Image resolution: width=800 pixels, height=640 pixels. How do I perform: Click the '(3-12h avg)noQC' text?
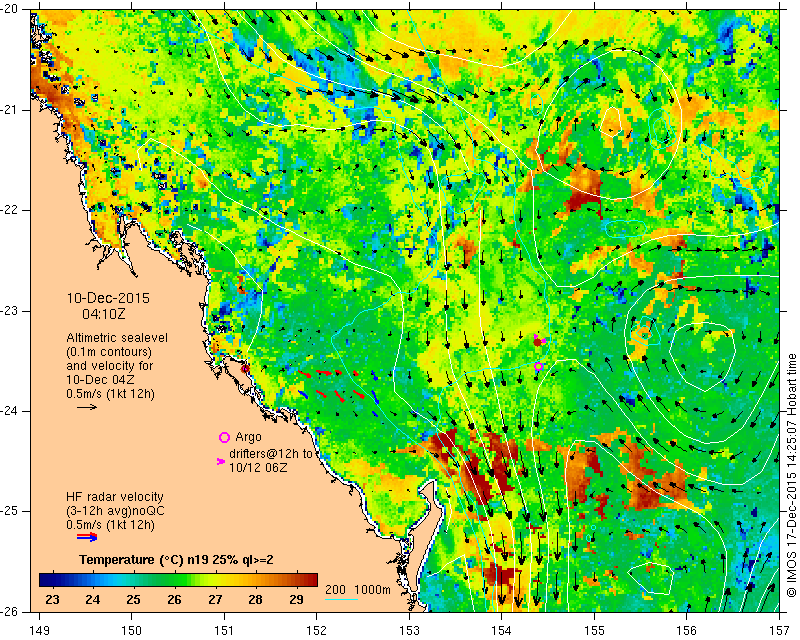click(x=115, y=511)
